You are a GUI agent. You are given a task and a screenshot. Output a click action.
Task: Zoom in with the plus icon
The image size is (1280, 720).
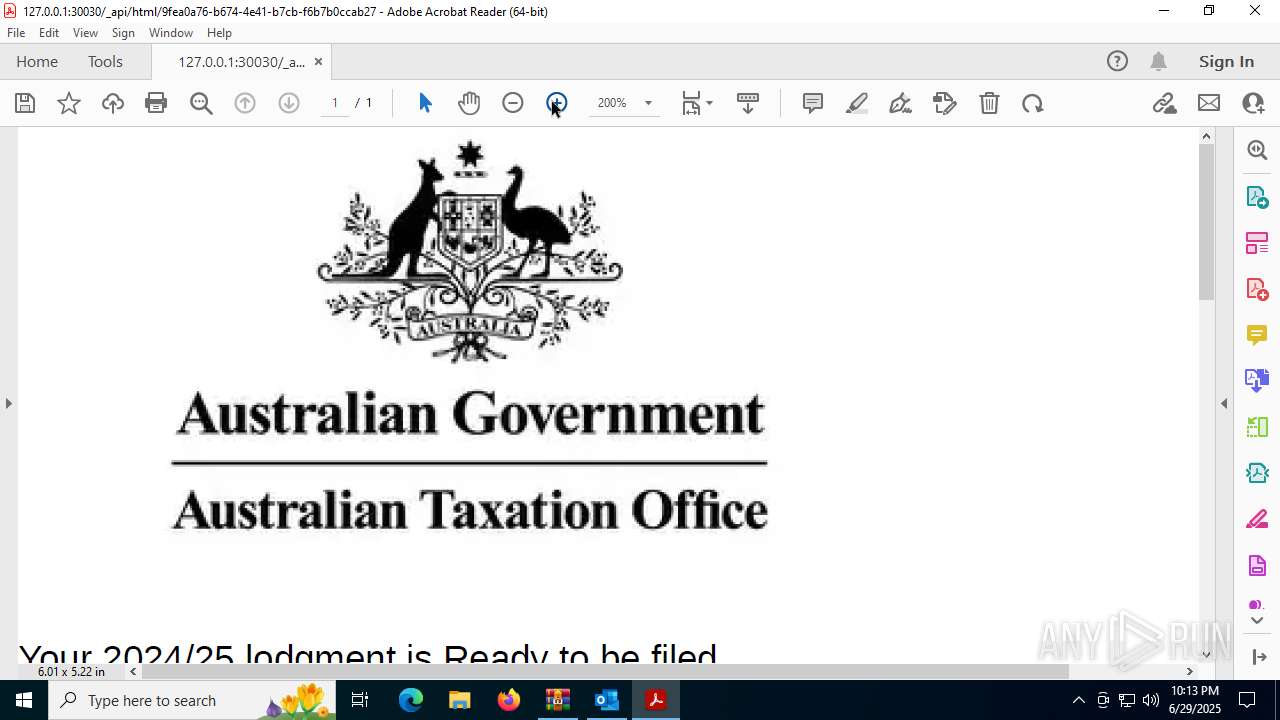(557, 103)
